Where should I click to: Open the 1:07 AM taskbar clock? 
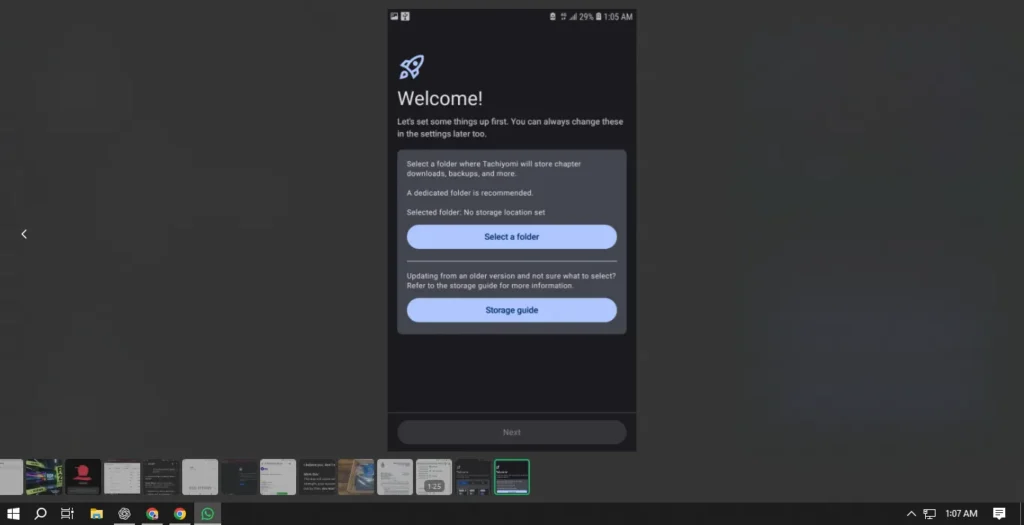pos(961,514)
